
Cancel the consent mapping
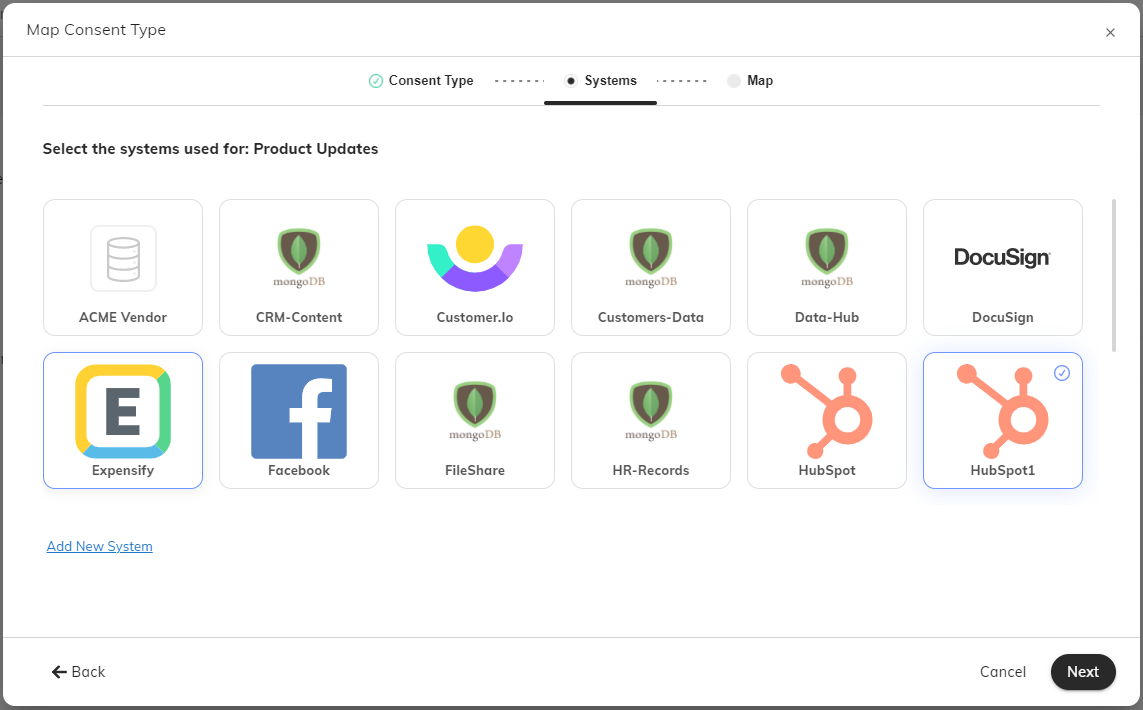(x=1002, y=672)
